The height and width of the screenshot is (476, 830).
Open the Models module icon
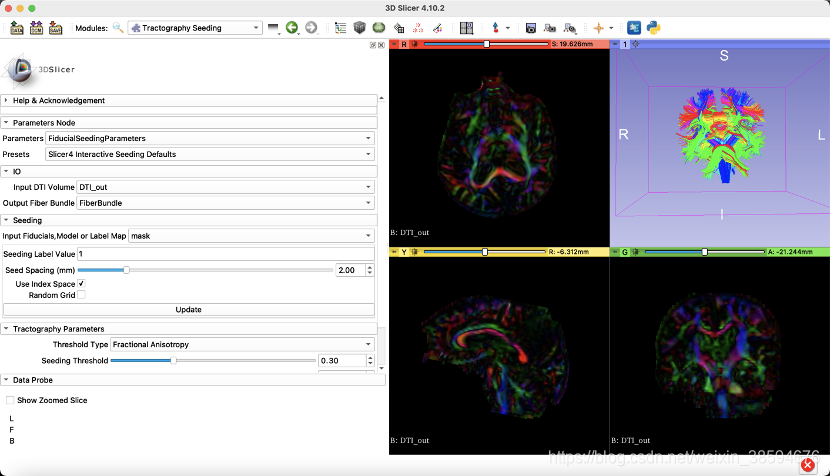378,28
